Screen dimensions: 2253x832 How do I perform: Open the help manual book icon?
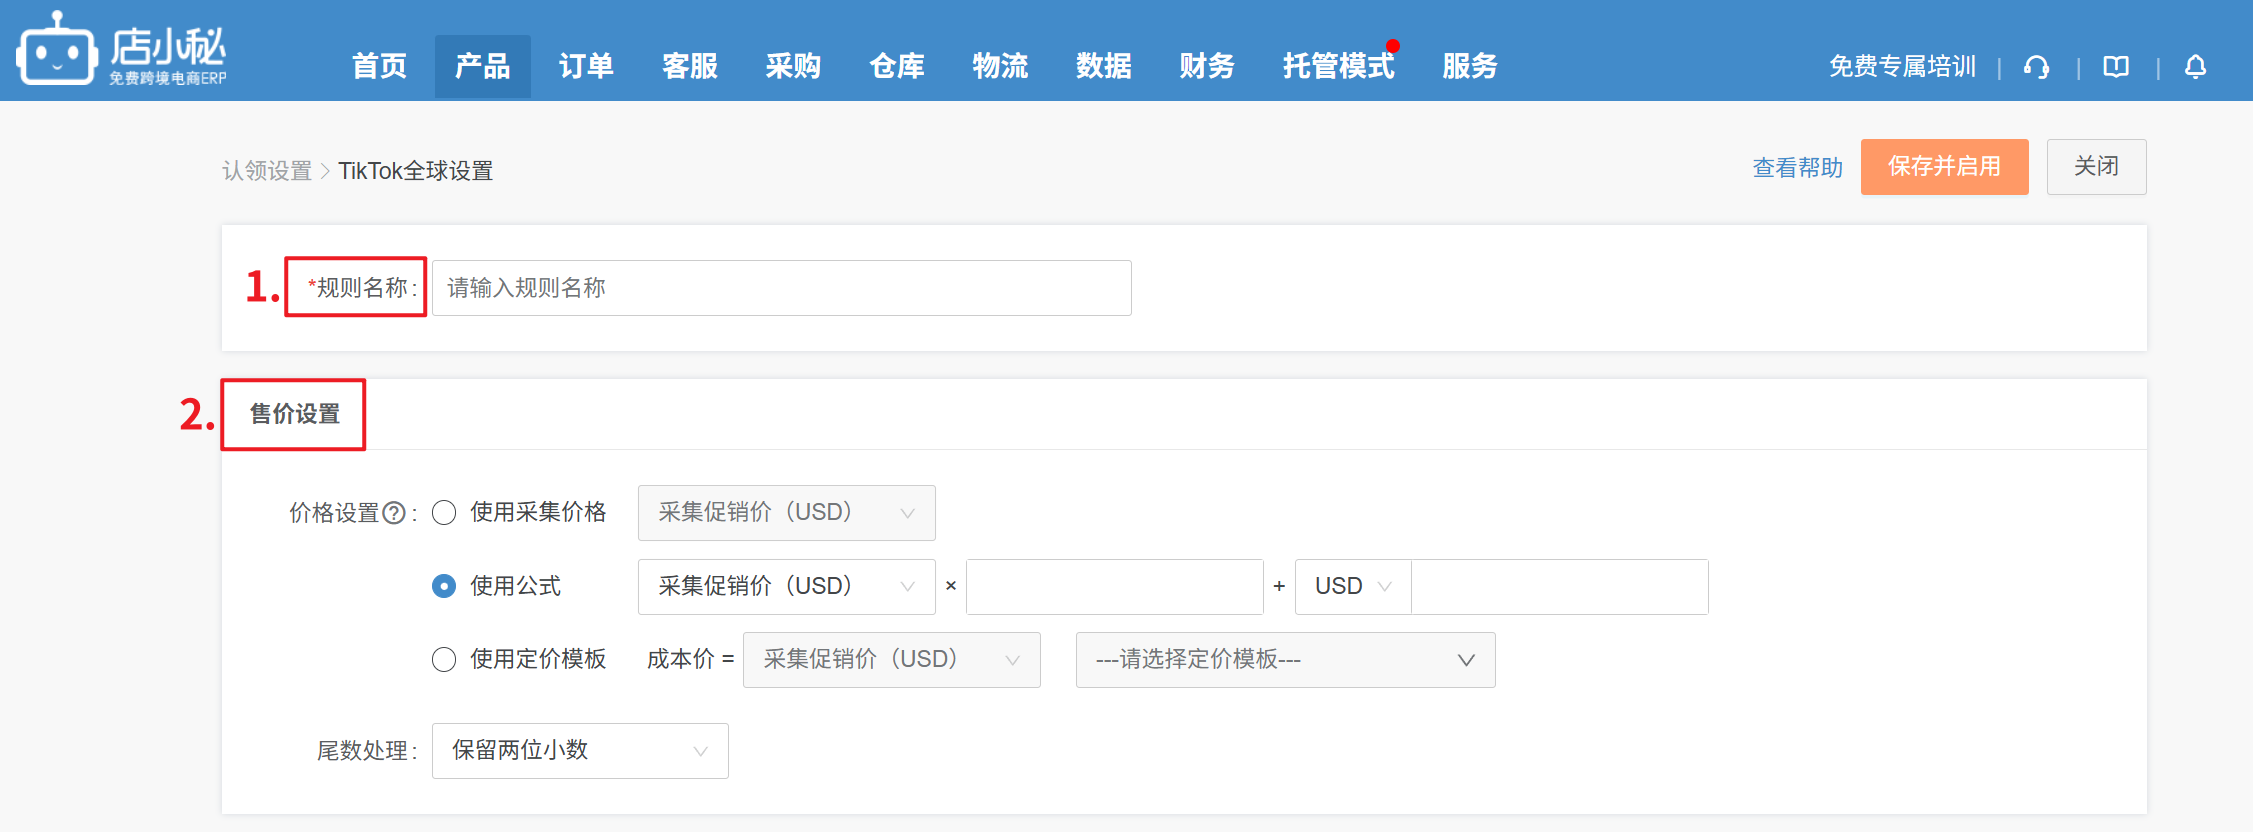tap(2116, 67)
